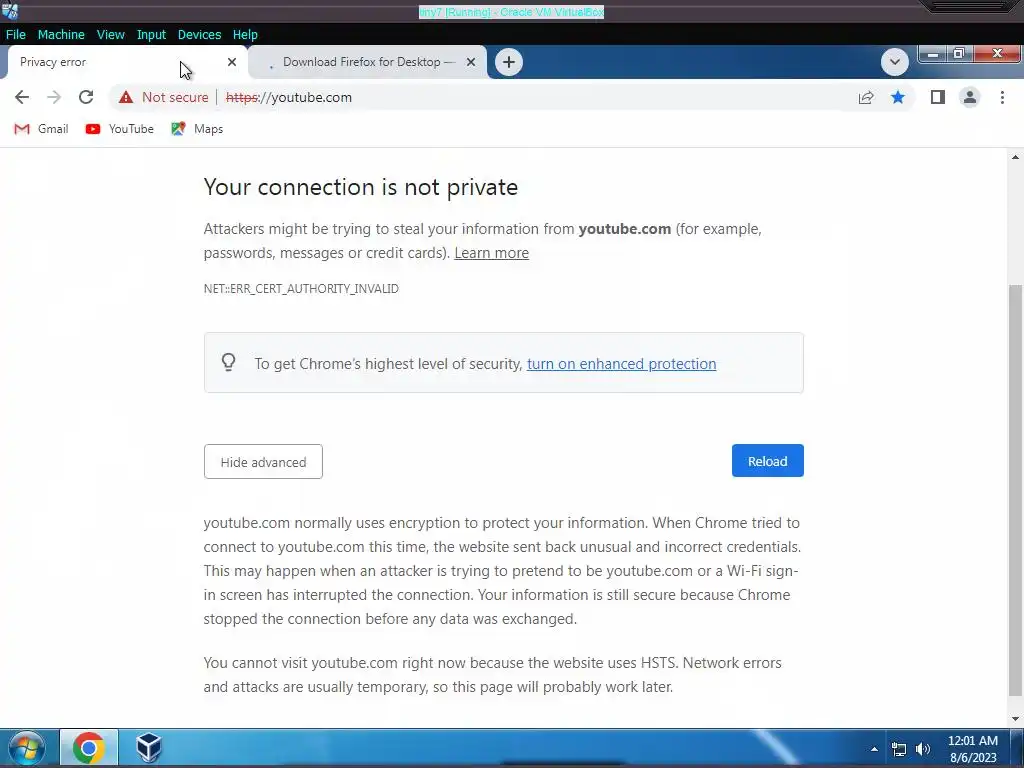Image resolution: width=1024 pixels, height=768 pixels.
Task: Click the scrollbar down arrow
Action: [x=1015, y=718]
